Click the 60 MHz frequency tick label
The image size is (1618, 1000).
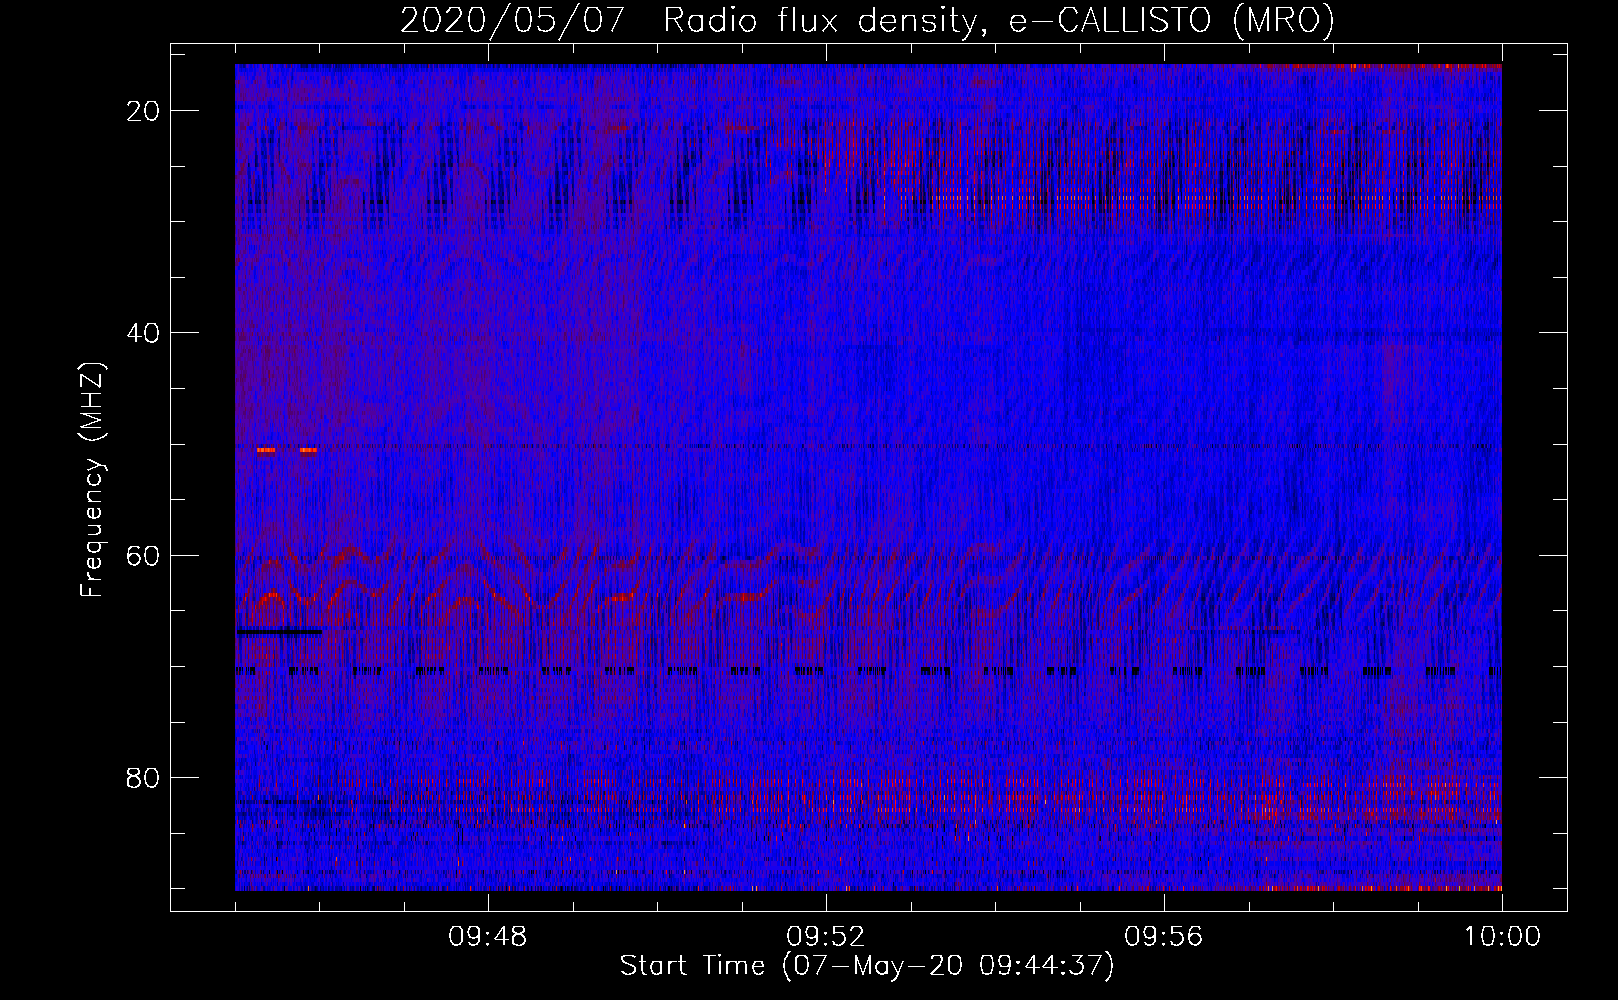click(144, 555)
